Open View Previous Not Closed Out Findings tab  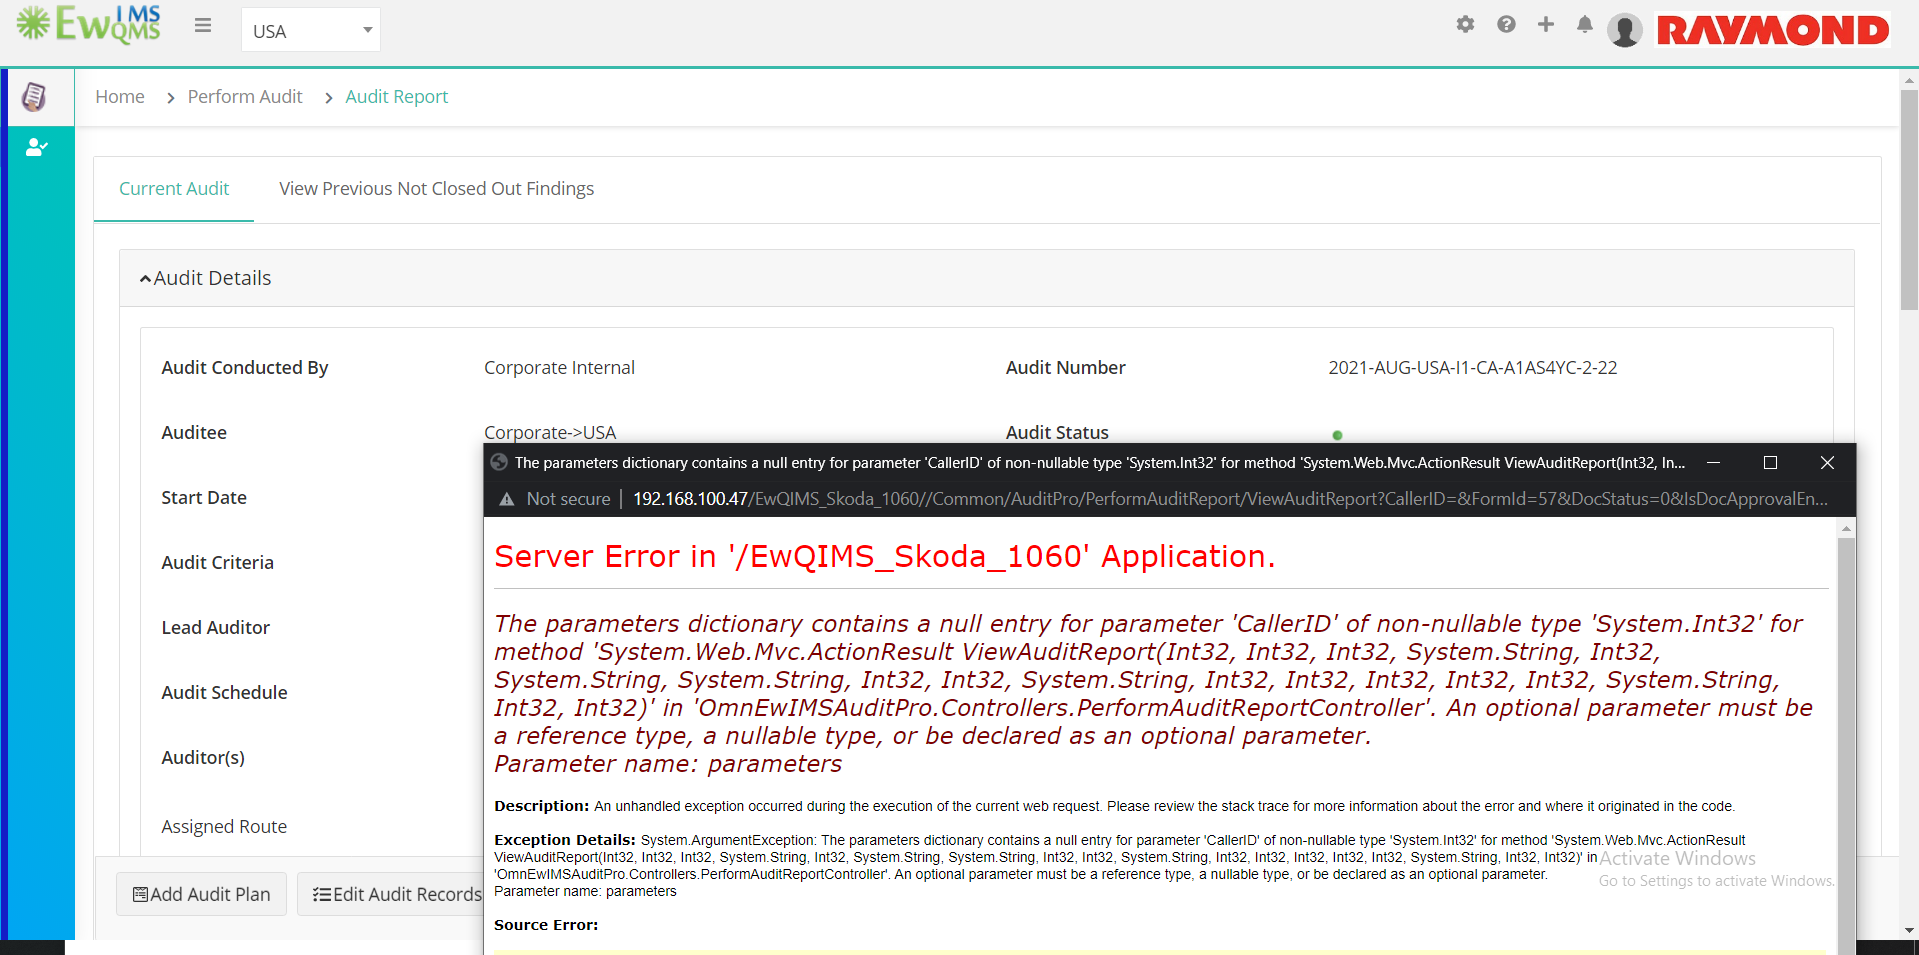pos(436,189)
